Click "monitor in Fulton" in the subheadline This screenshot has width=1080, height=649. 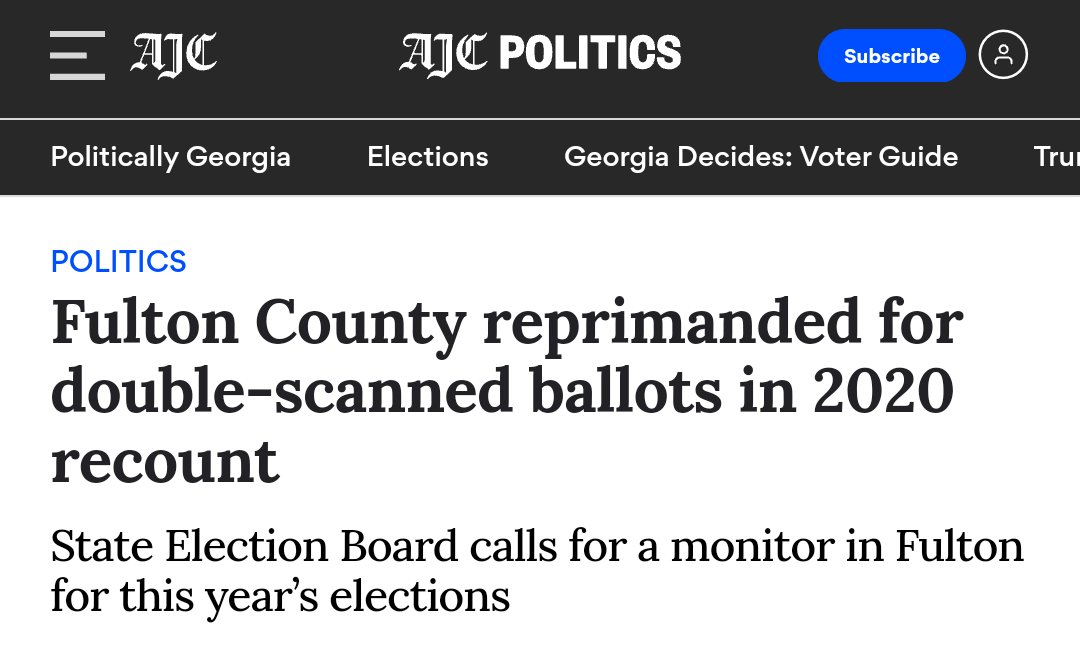point(847,547)
